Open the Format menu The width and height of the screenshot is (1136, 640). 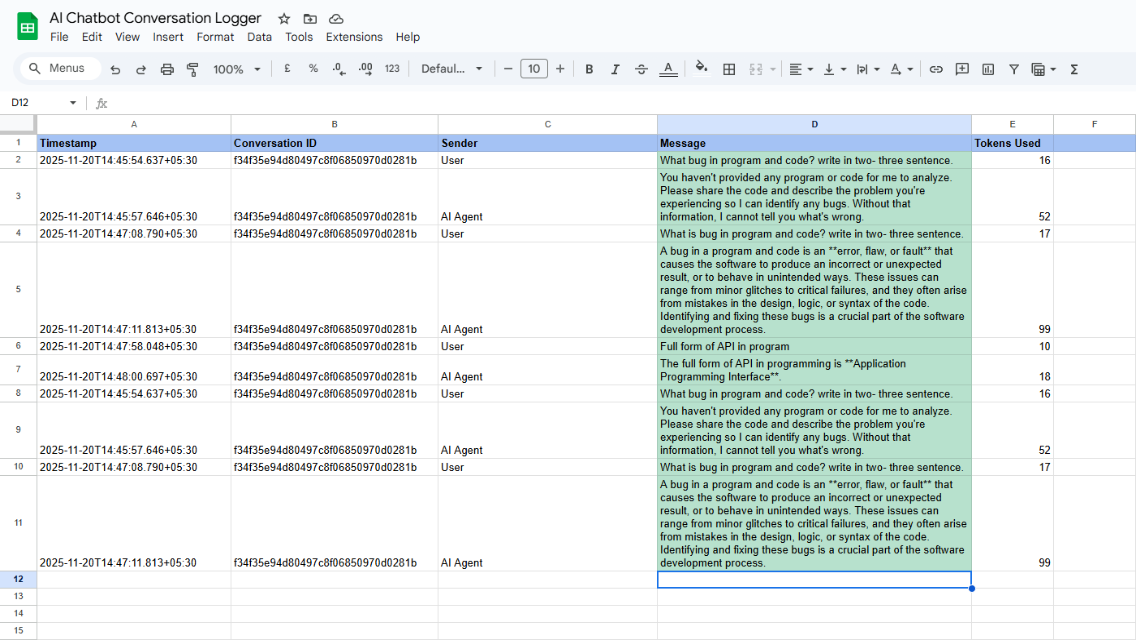[215, 37]
